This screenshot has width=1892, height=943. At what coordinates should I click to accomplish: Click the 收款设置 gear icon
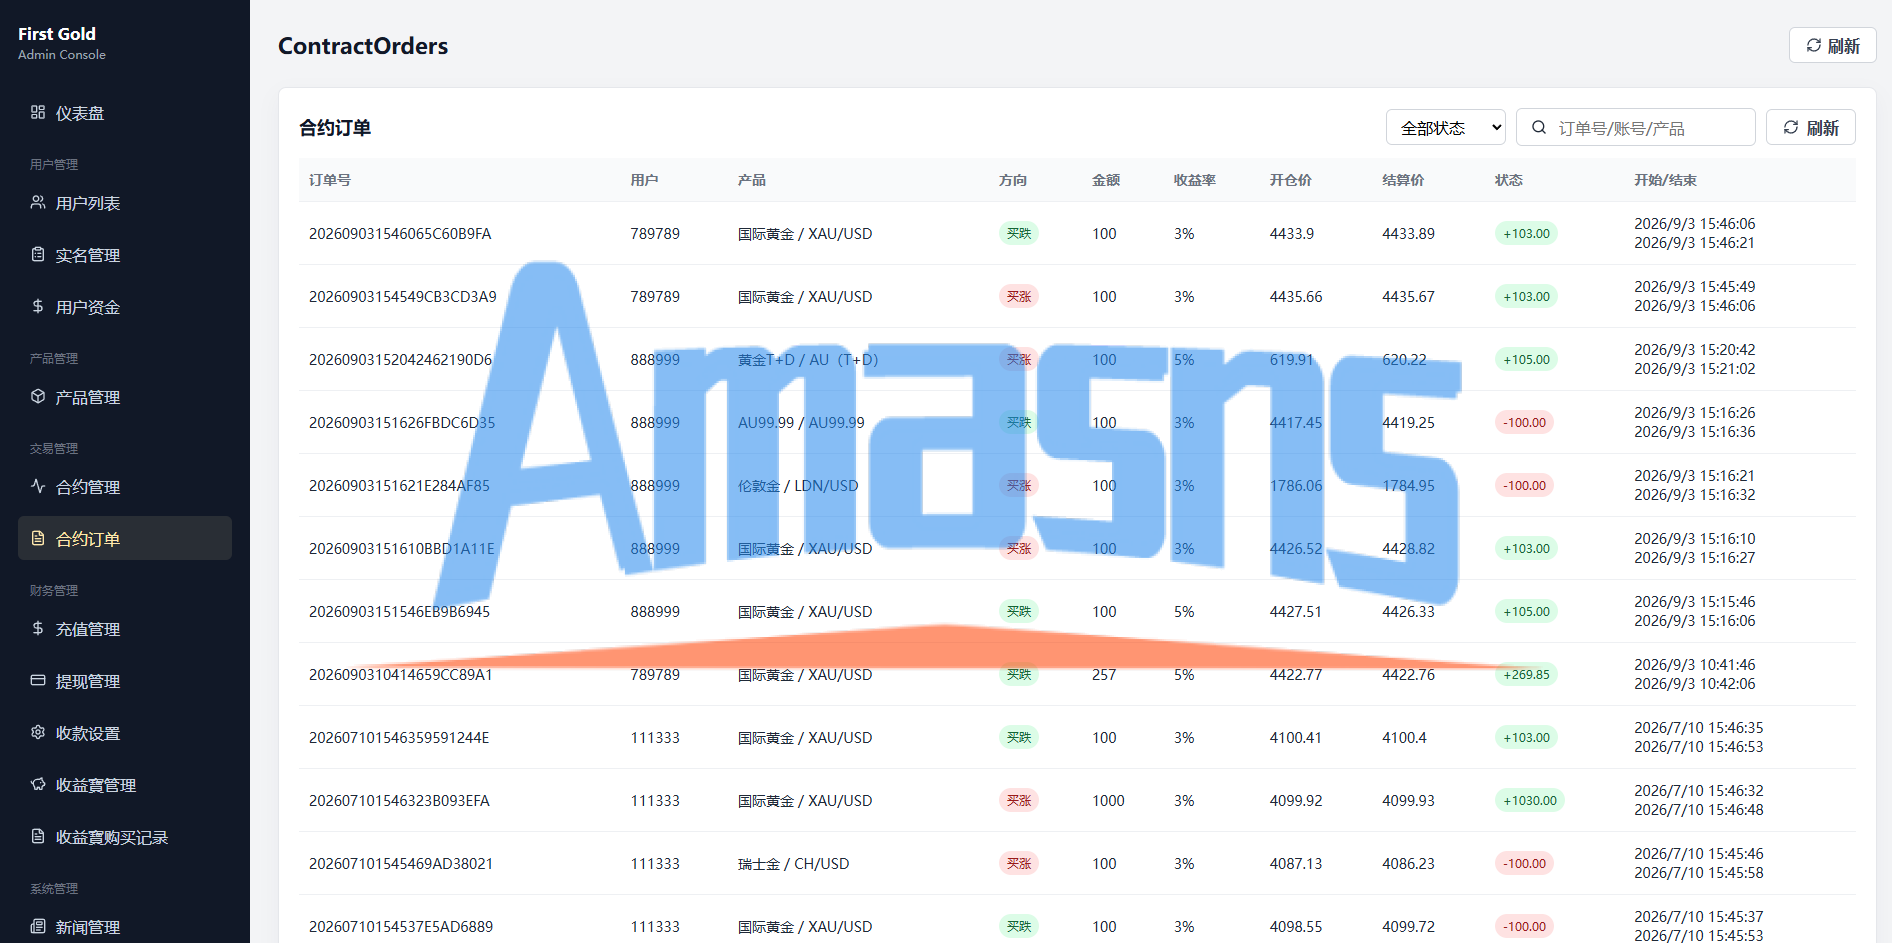point(38,732)
